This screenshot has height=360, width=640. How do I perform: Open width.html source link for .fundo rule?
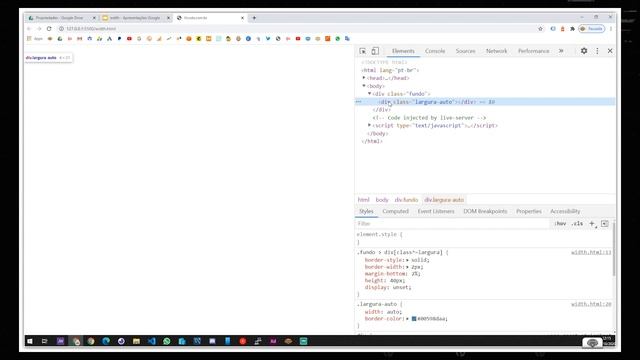point(591,252)
